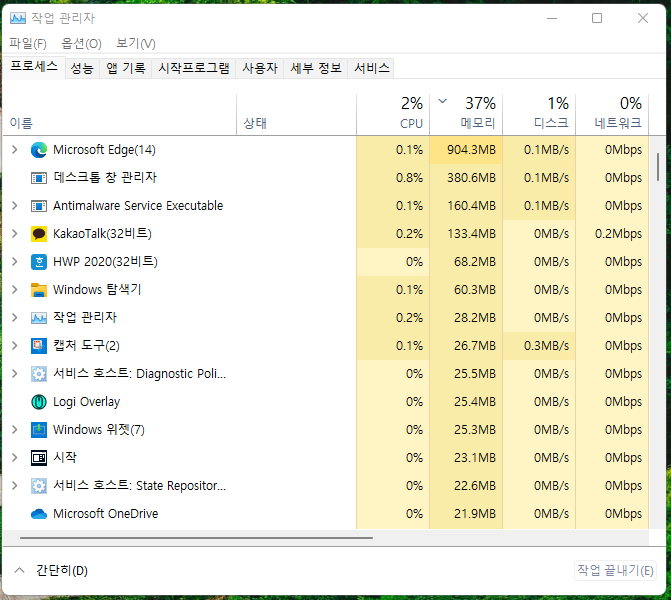The height and width of the screenshot is (600, 671).
Task: Click the 캡처 도구 snipping tool icon
Action: click(39, 345)
